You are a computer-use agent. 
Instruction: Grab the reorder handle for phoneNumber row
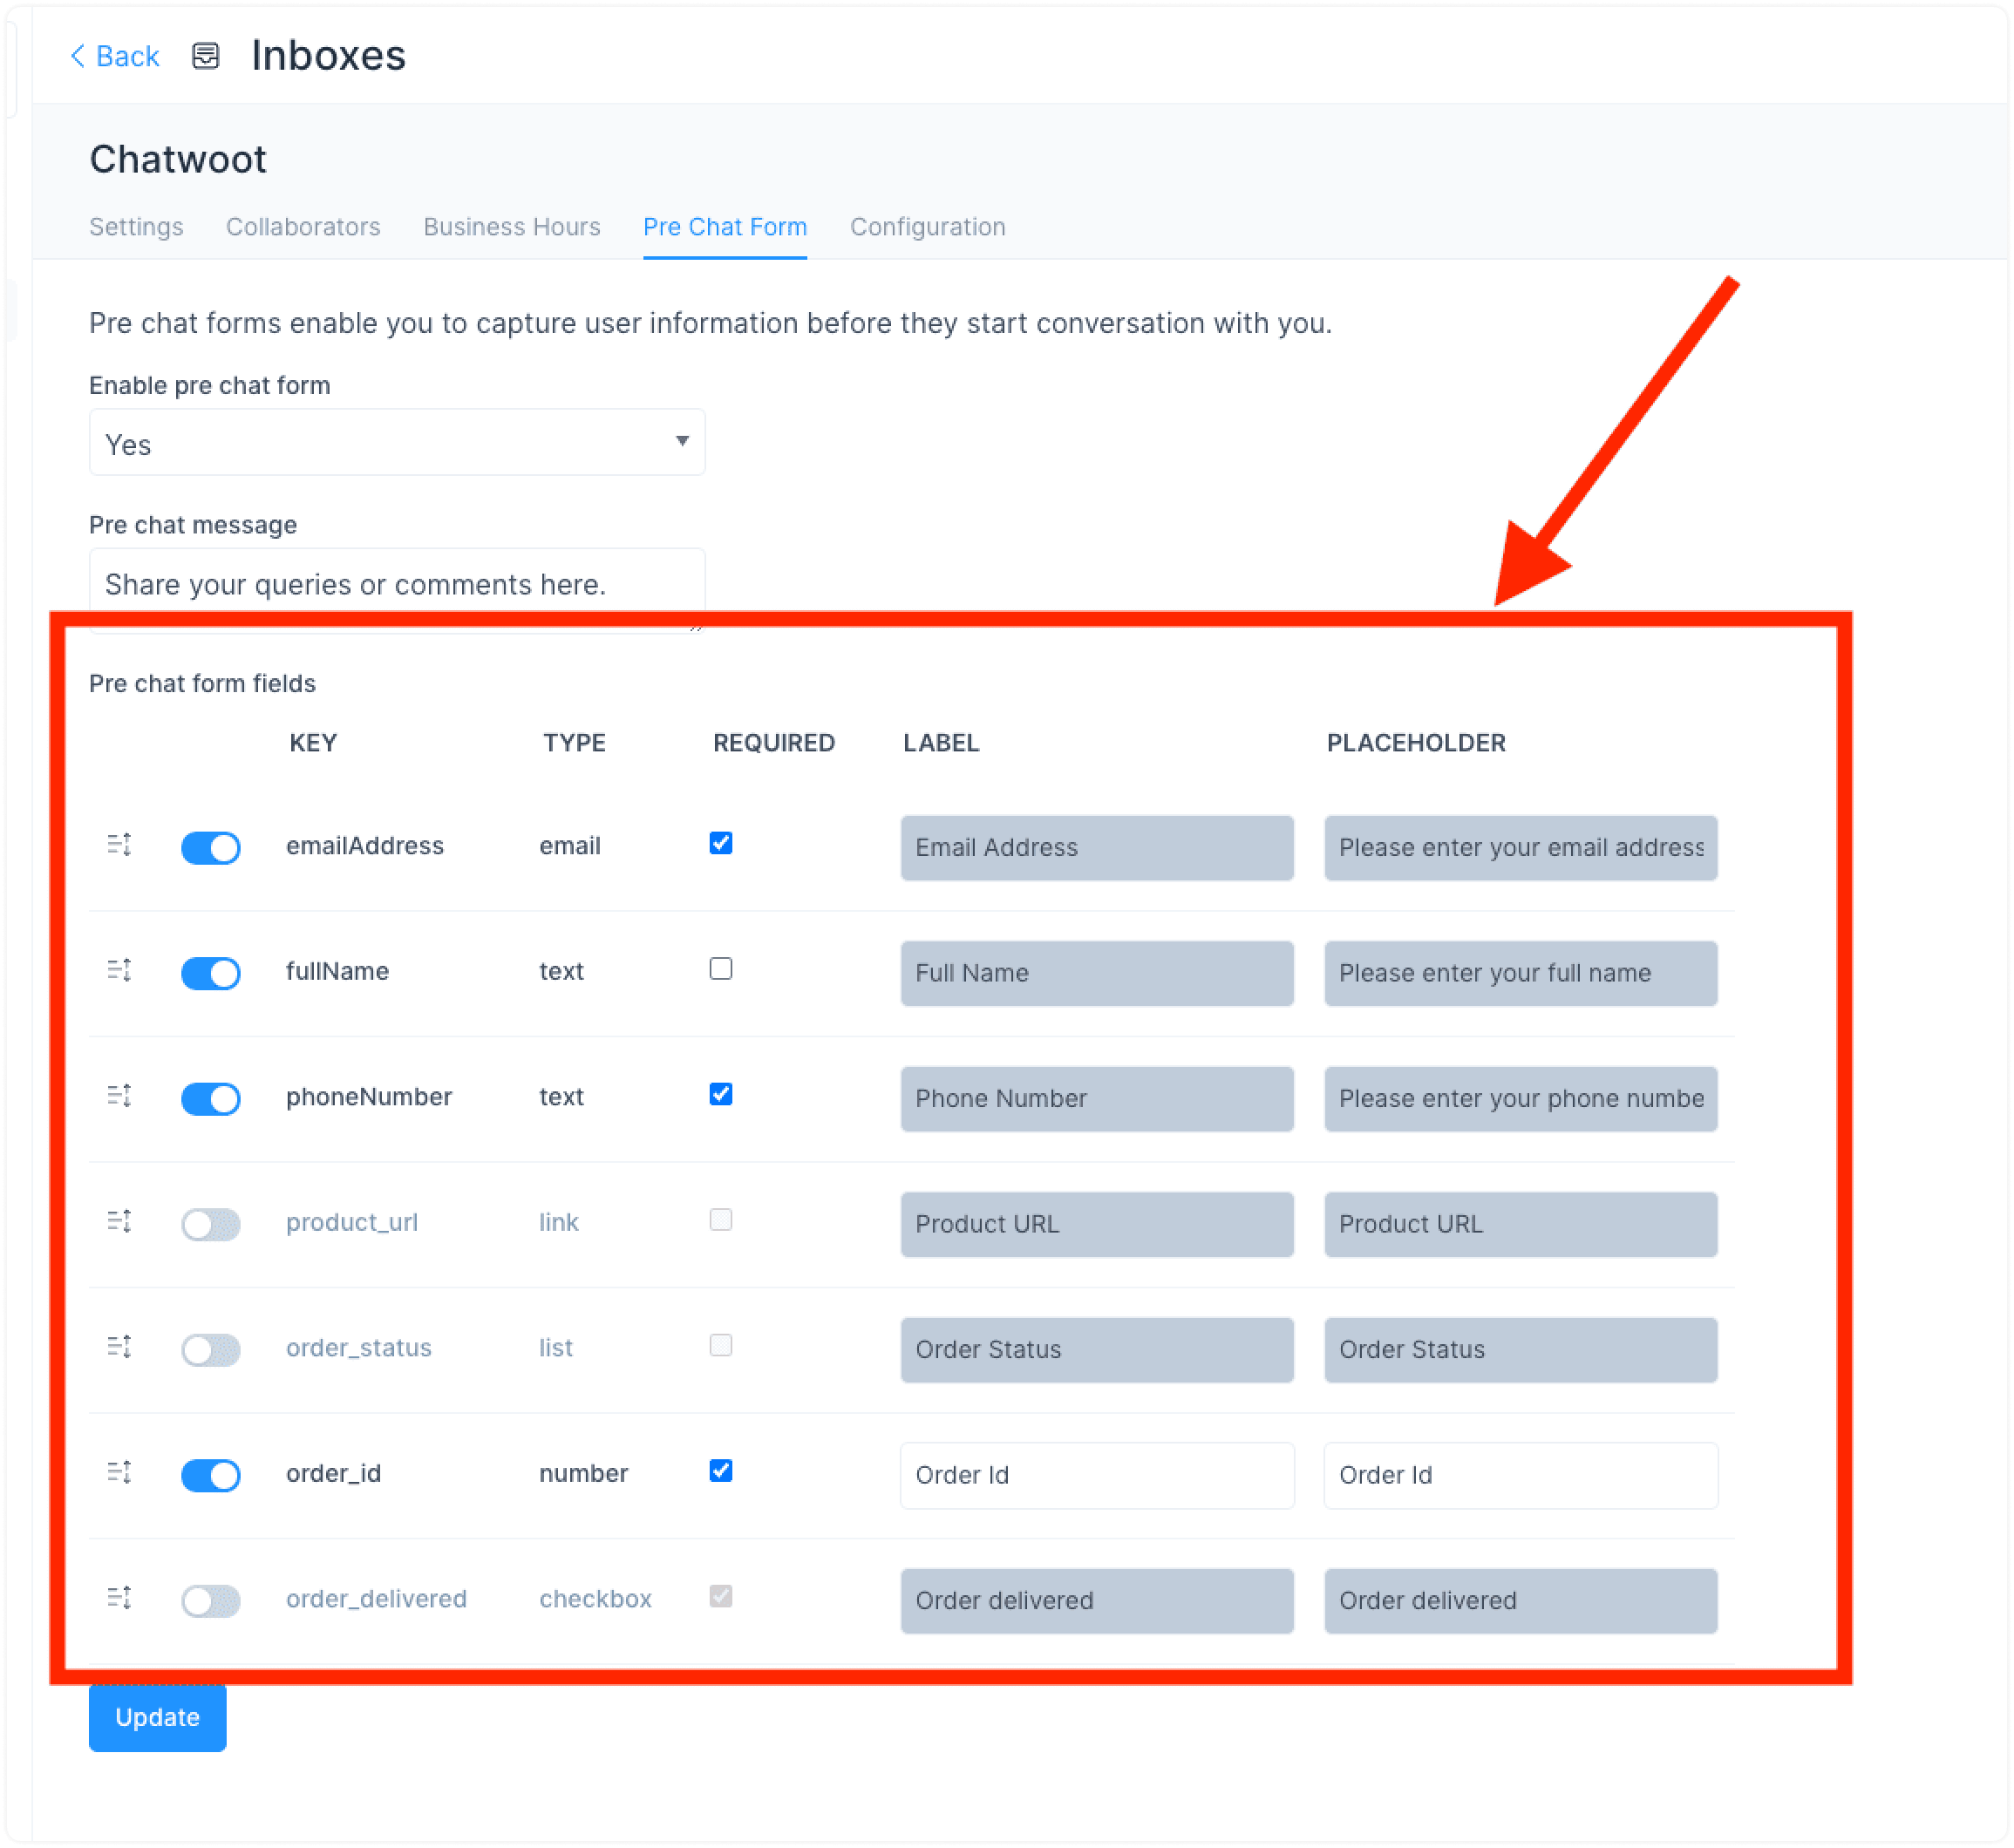point(119,1097)
